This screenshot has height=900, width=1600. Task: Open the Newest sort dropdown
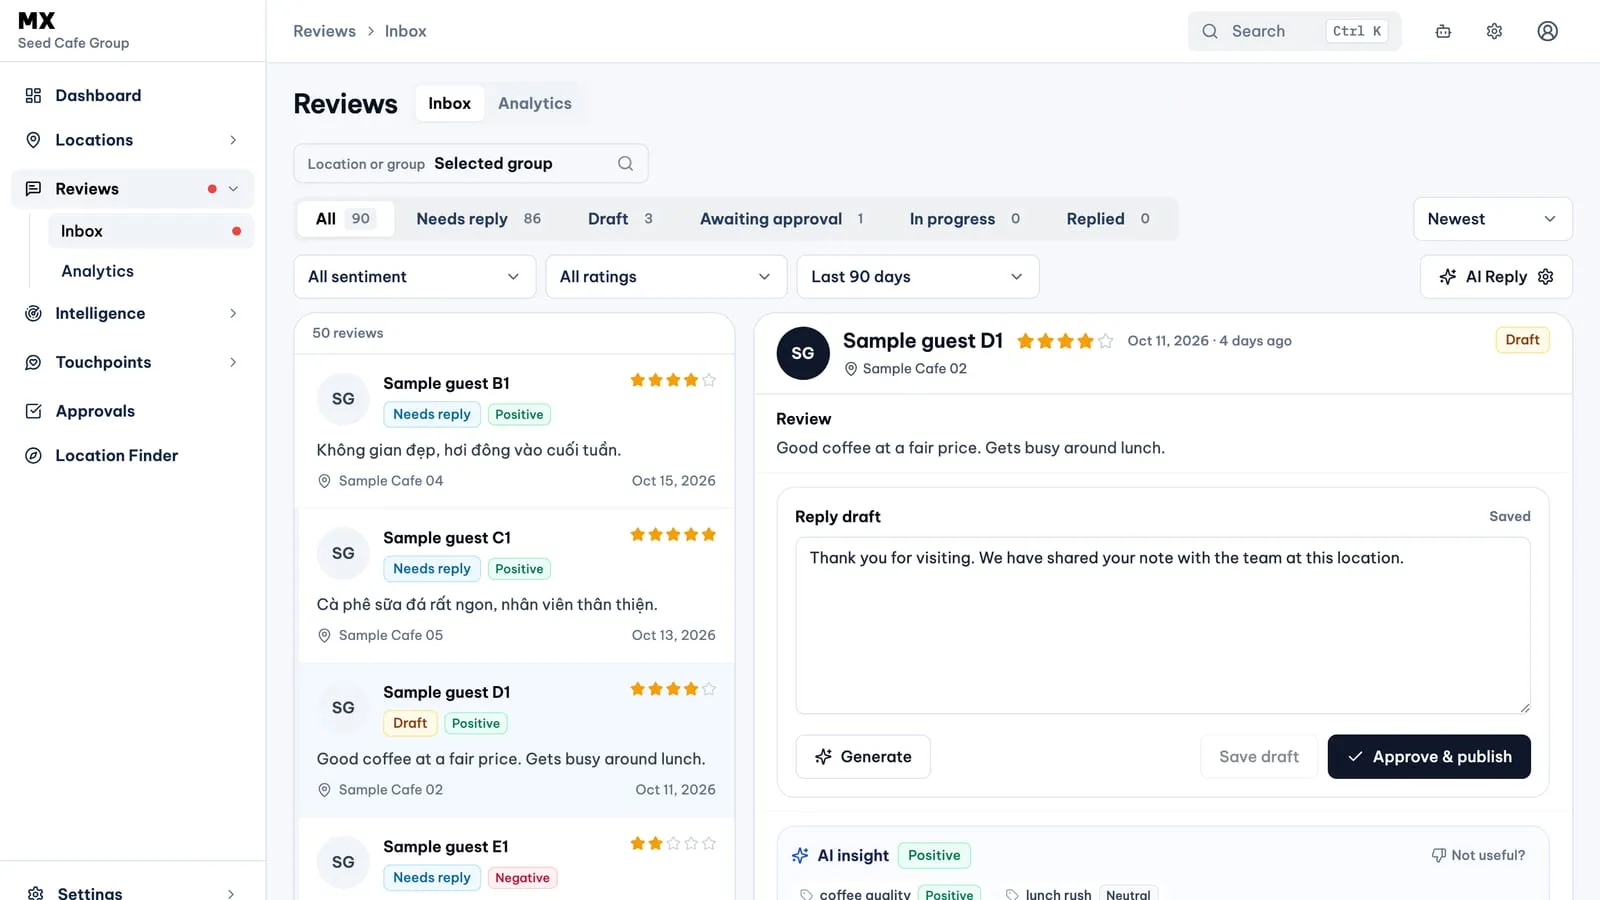click(x=1492, y=219)
